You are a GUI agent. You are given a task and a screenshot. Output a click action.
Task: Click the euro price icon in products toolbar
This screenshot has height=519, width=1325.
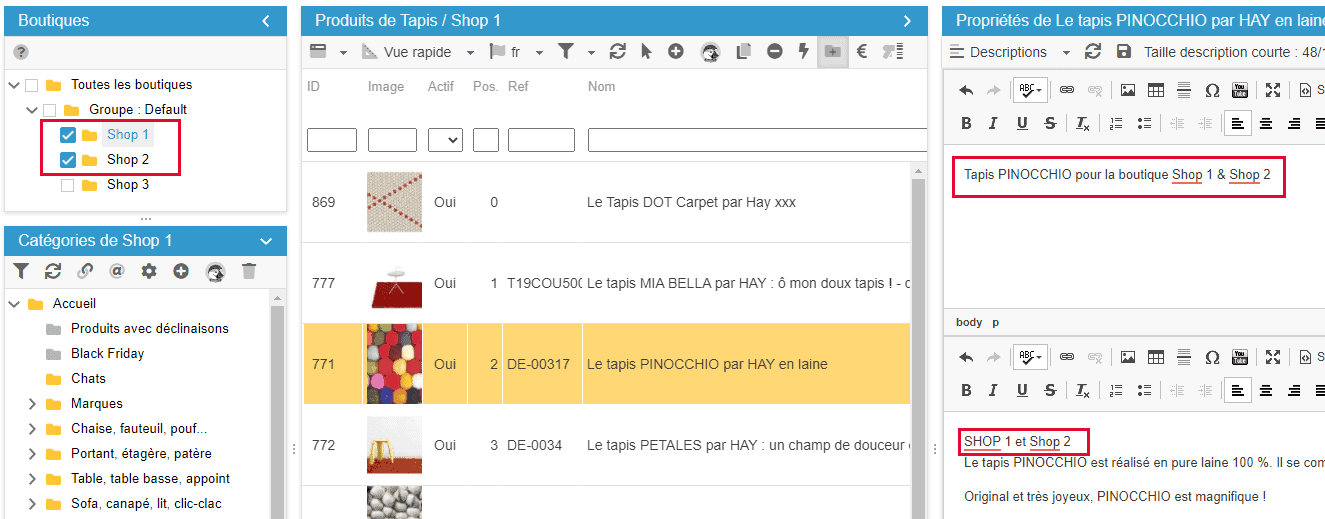[861, 52]
